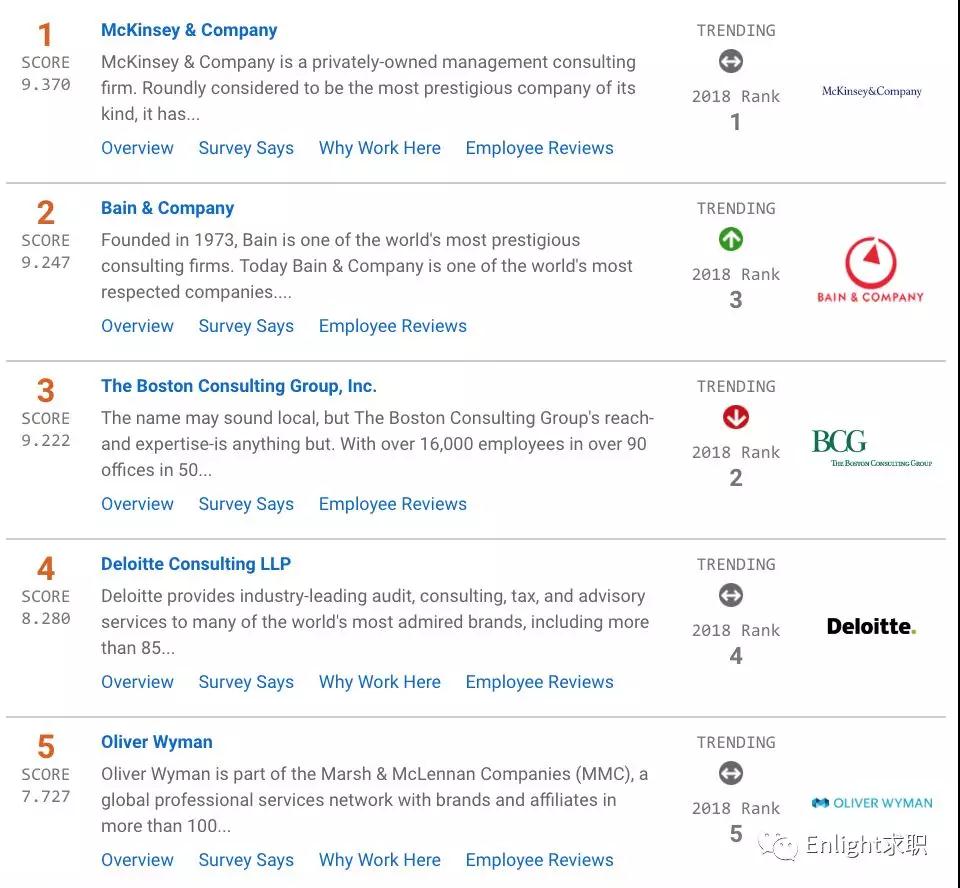This screenshot has height=888, width=960.
Task: Click the Oliver Wyman logo
Action: click(871, 803)
